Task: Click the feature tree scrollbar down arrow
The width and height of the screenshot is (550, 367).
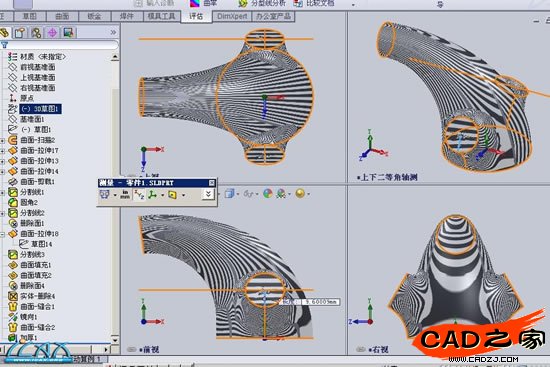Action: pyautogui.click(x=115, y=339)
